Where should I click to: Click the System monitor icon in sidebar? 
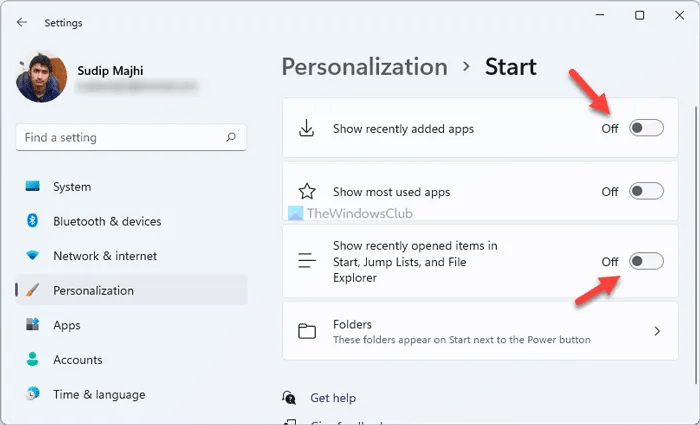pos(33,186)
